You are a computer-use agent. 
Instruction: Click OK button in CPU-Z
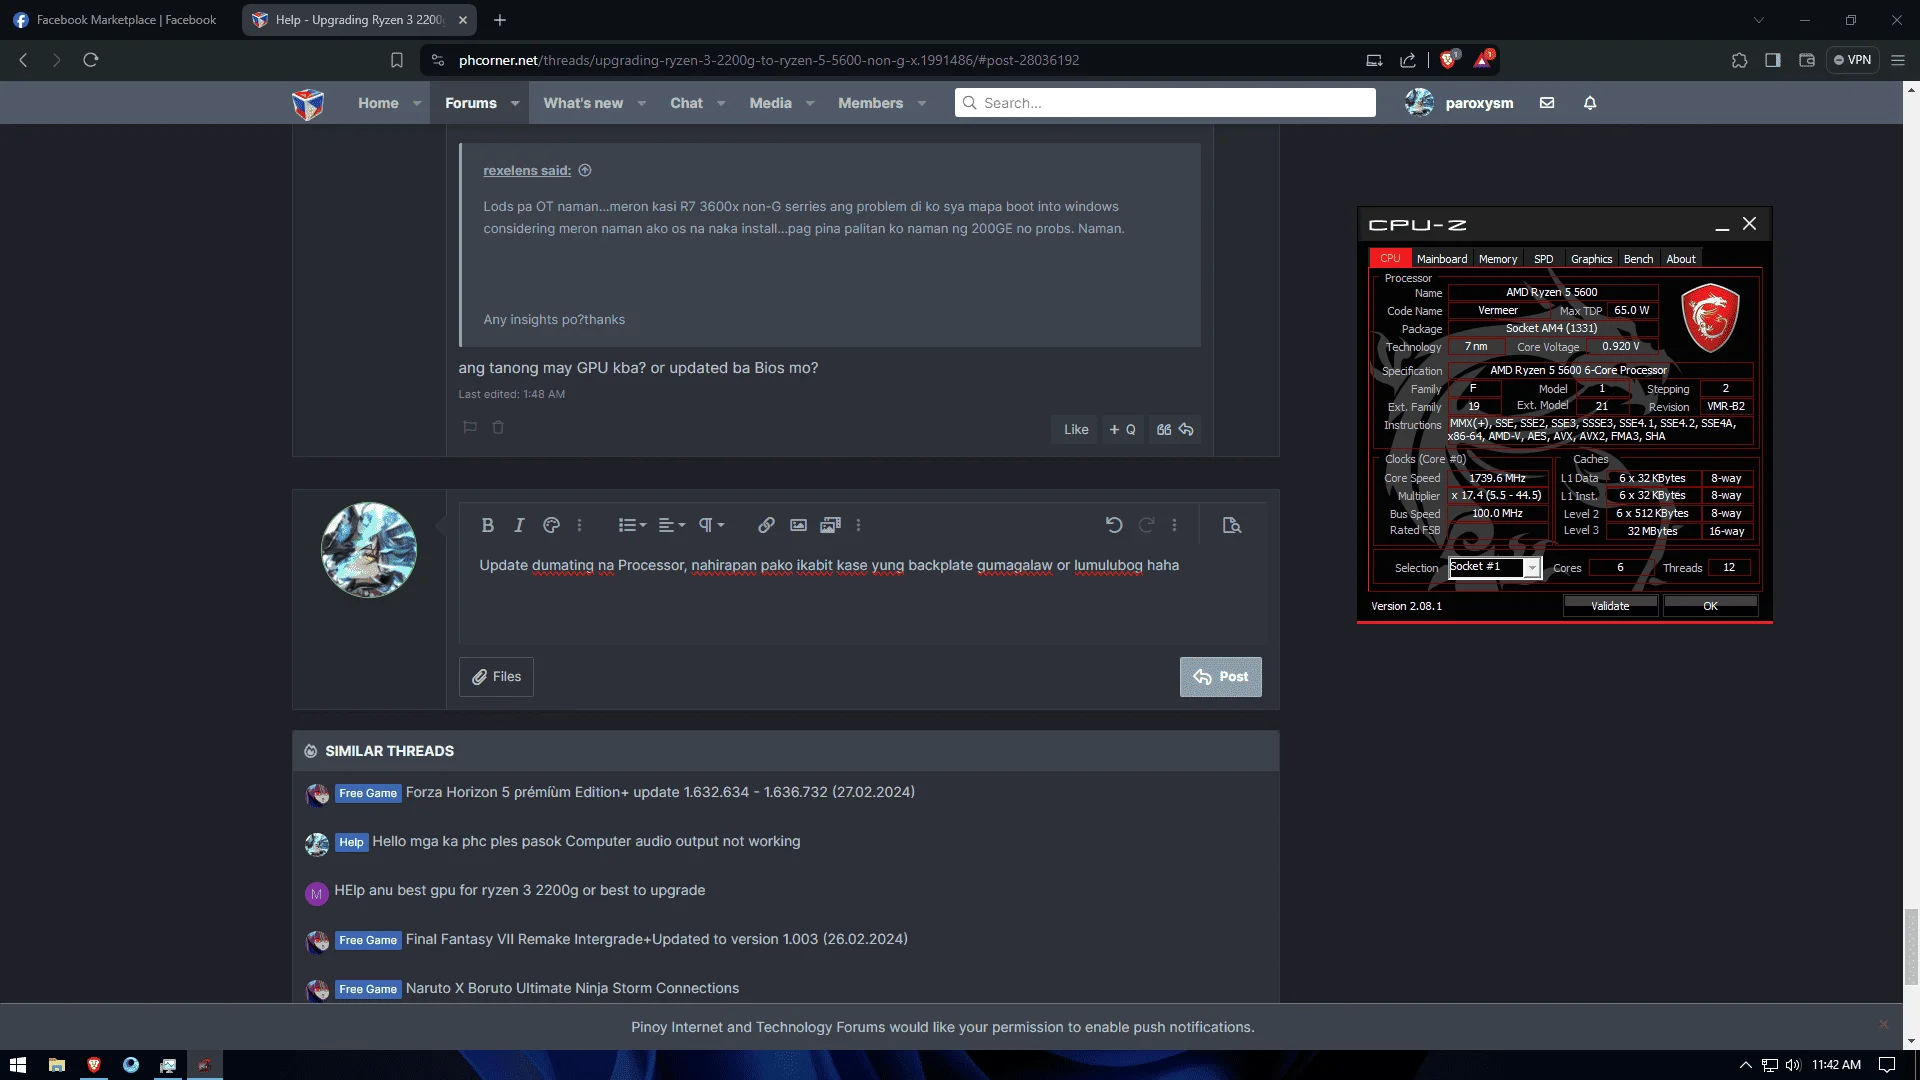[1710, 606]
